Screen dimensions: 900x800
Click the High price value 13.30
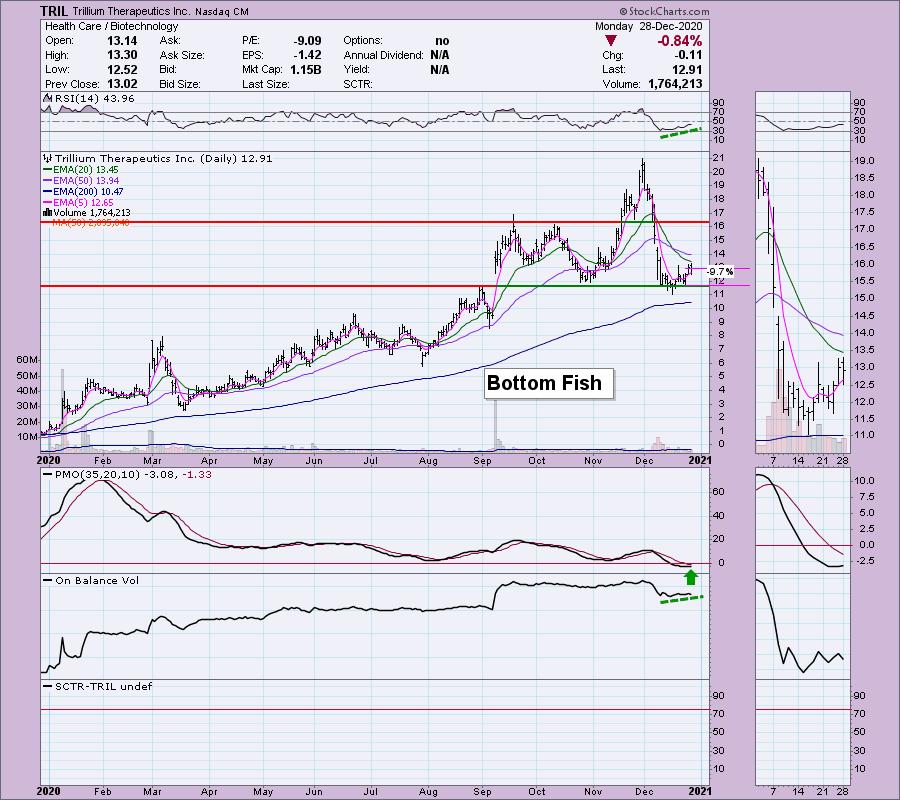click(122, 55)
